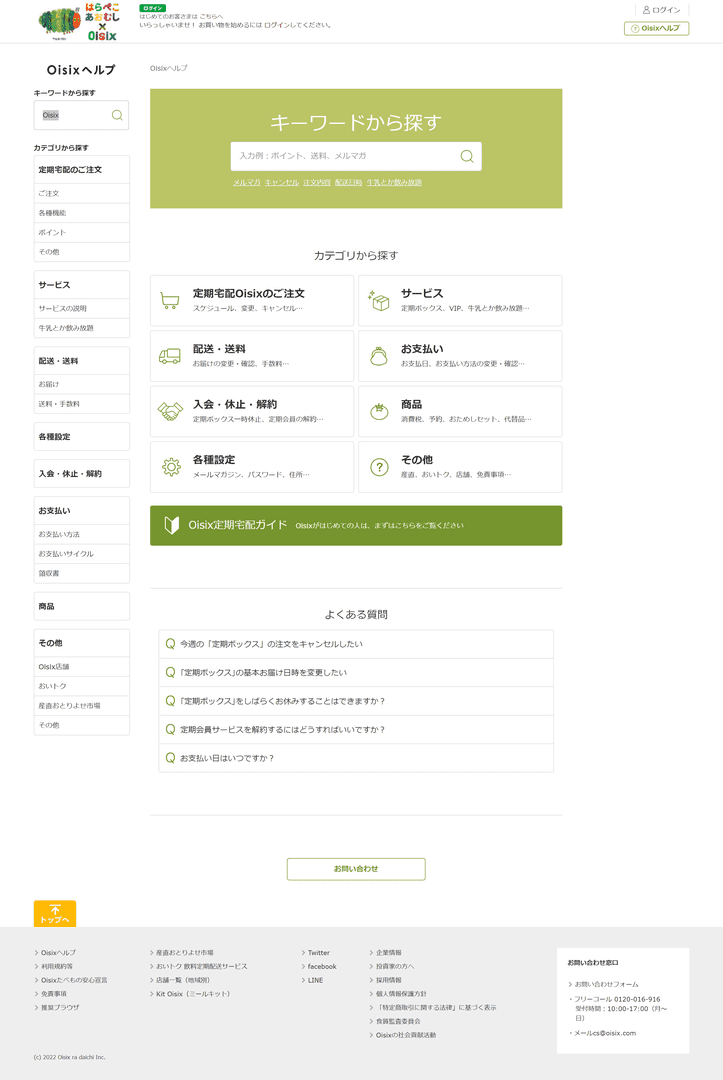Click the orange トップへ button

pos(55,914)
